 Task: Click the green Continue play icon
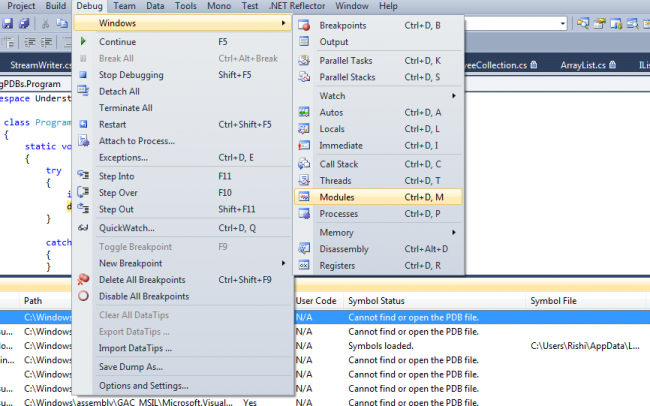[83, 41]
